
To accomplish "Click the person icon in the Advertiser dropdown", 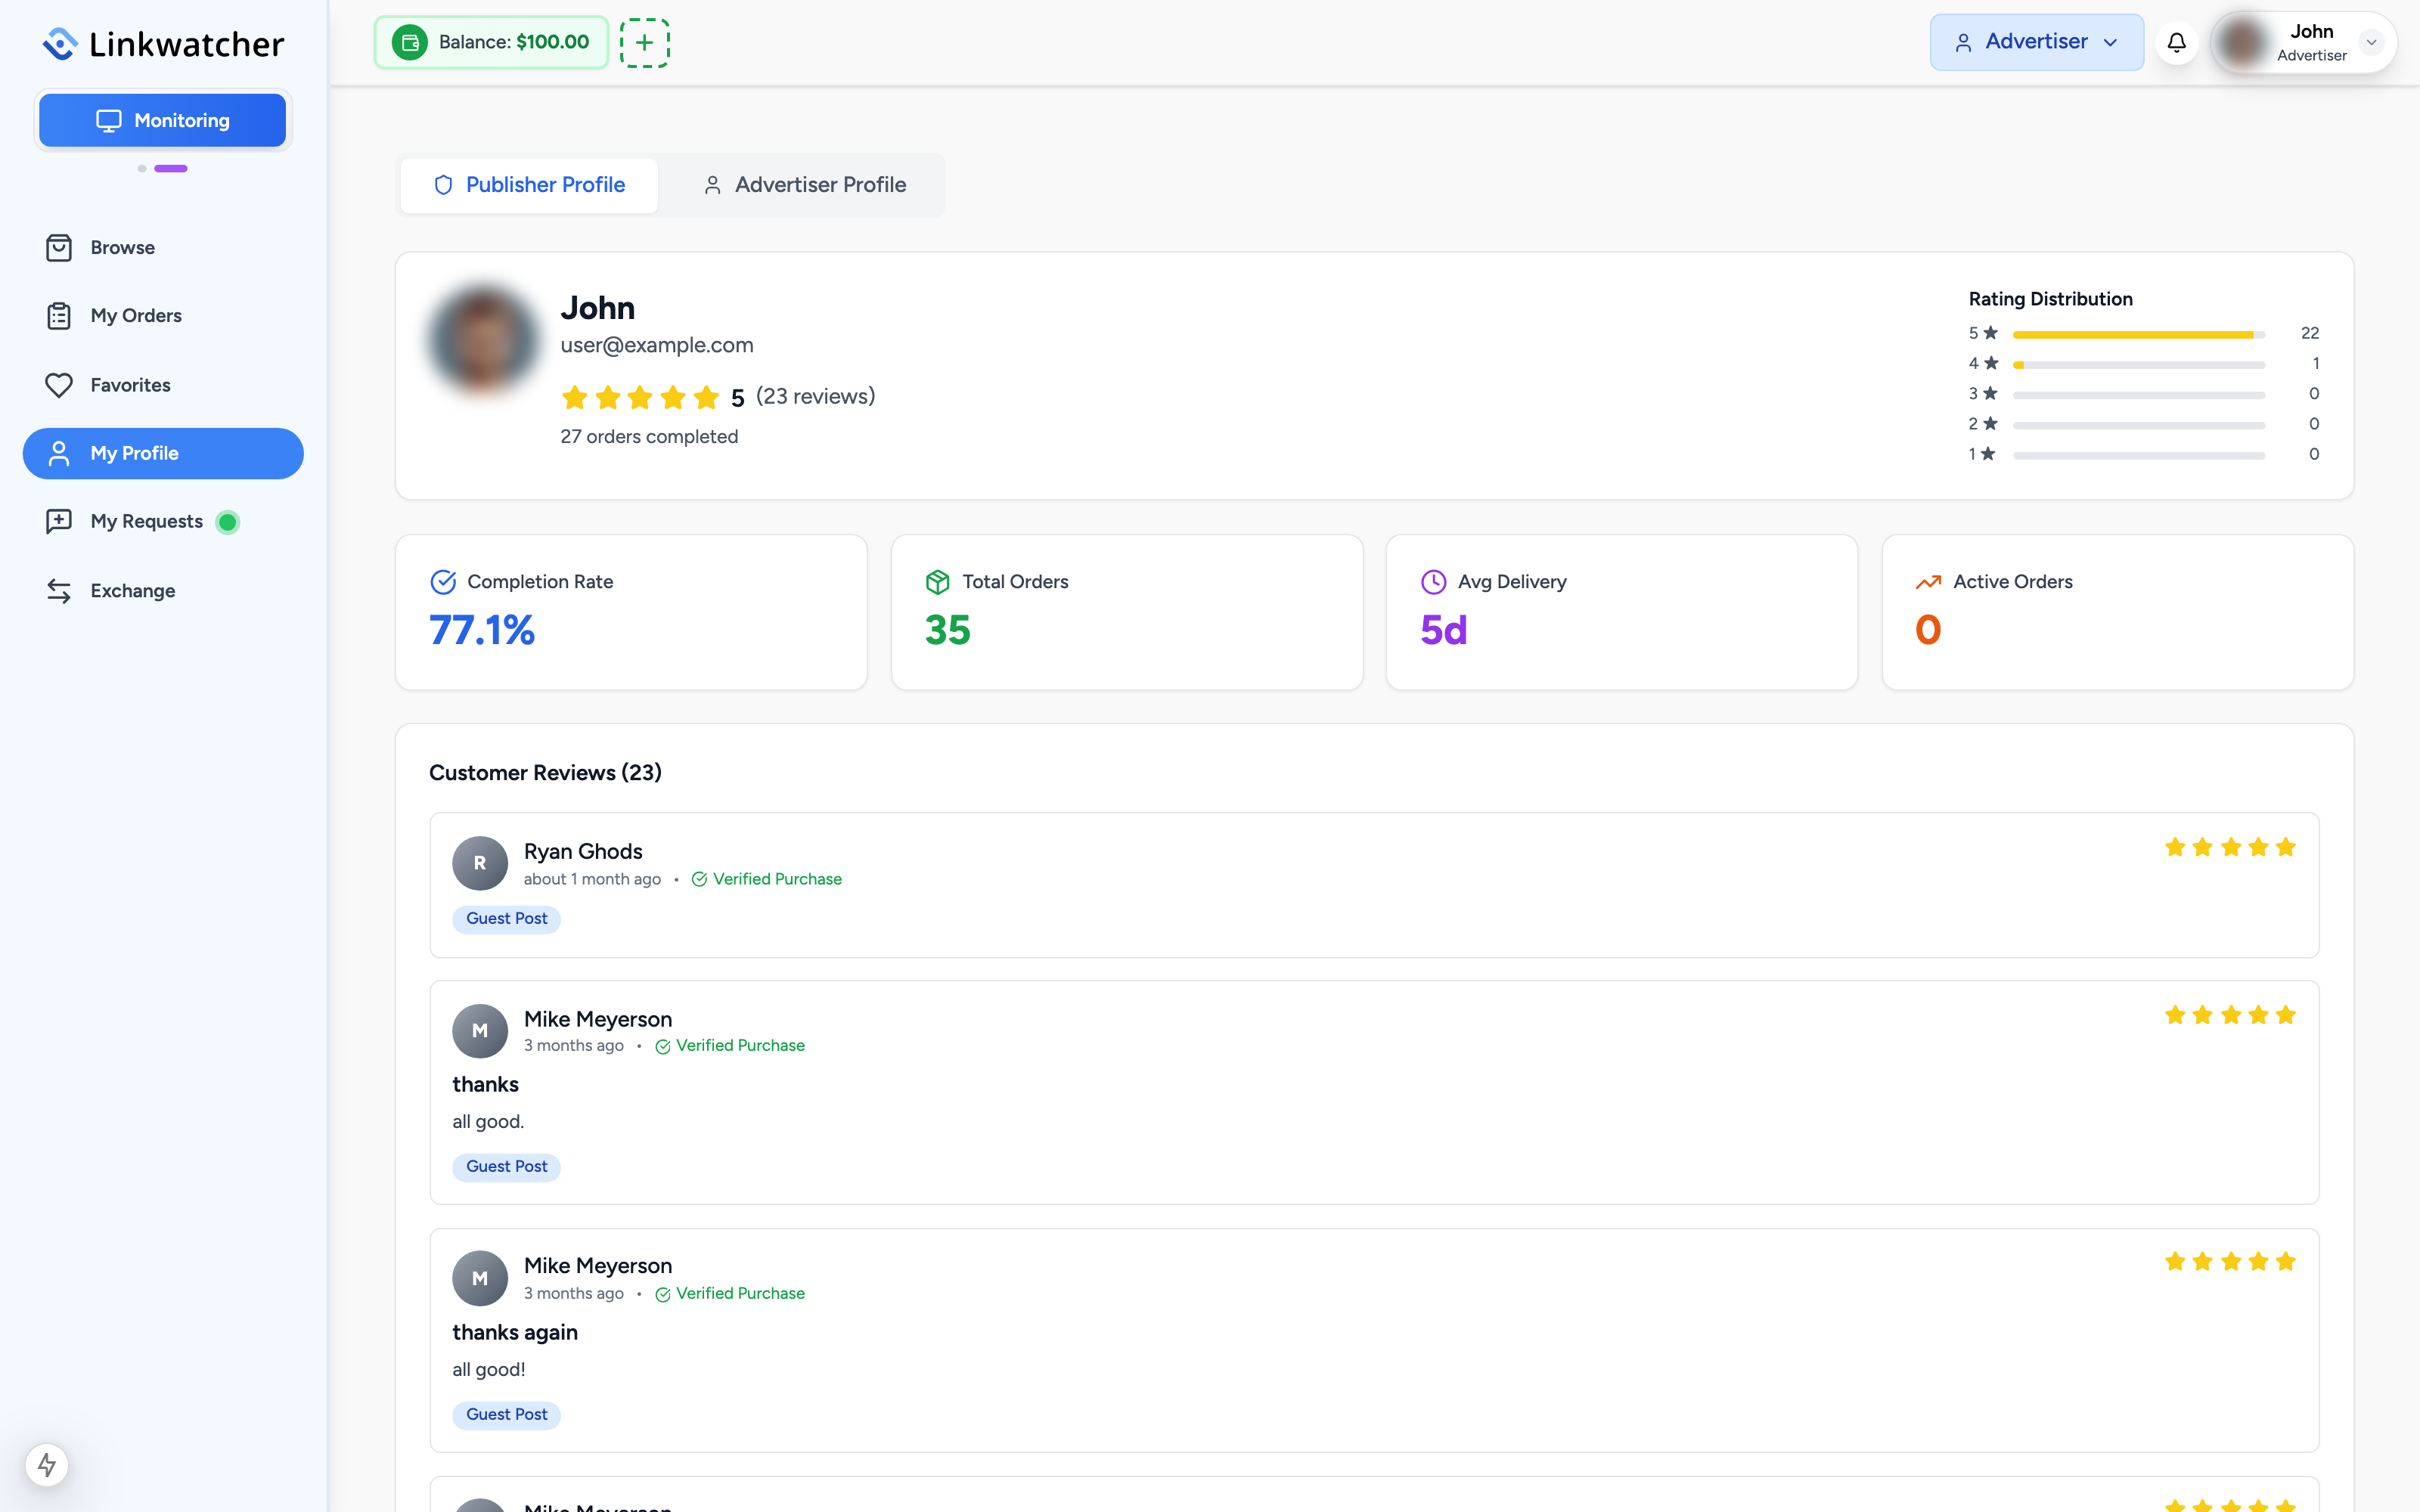I will coord(1963,43).
